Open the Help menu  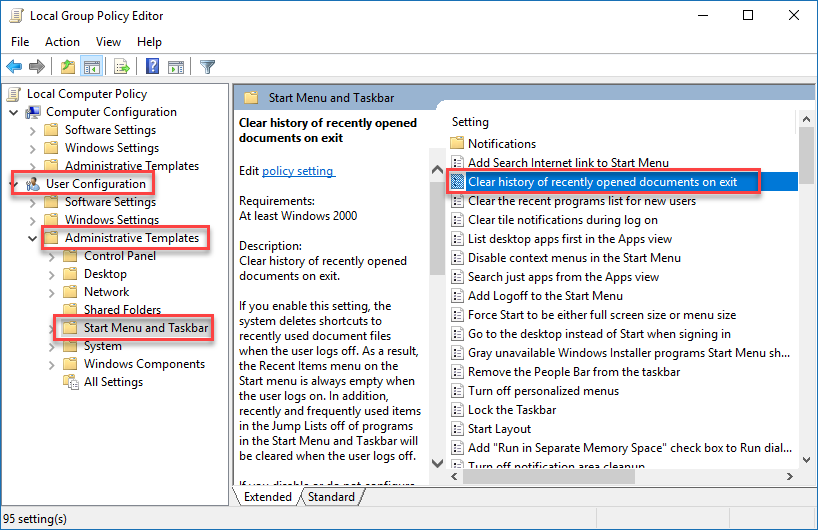[x=149, y=42]
